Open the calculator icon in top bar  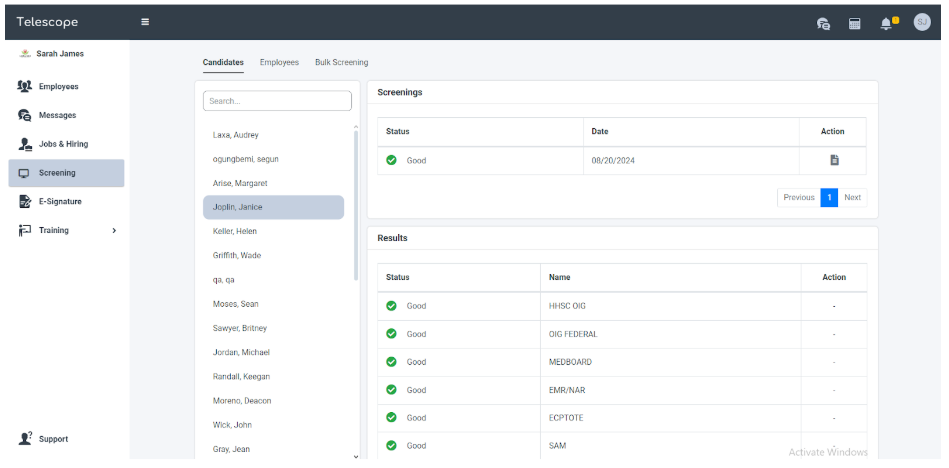click(x=855, y=23)
